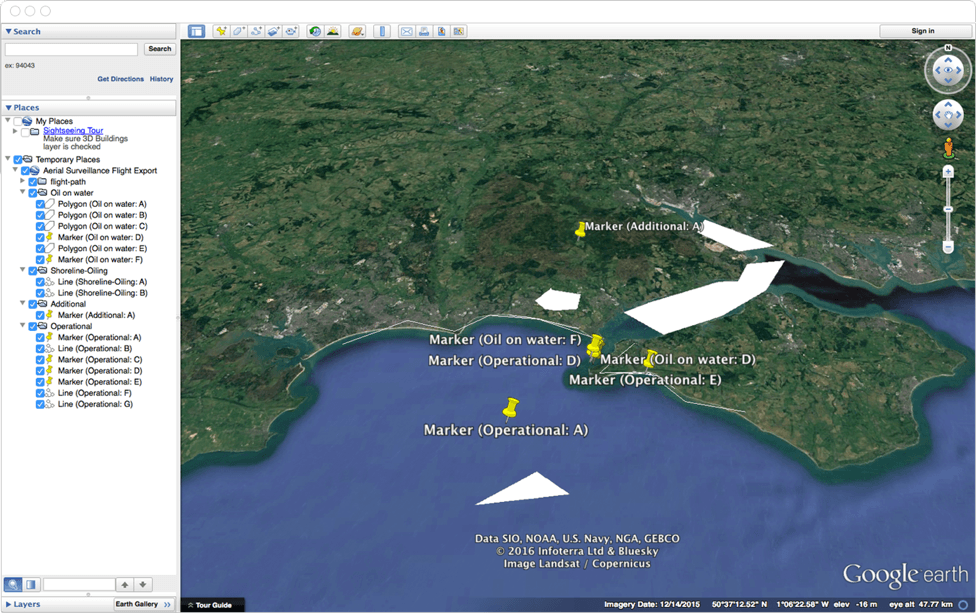Click the Get Directions link
976x613 pixels.
point(120,79)
